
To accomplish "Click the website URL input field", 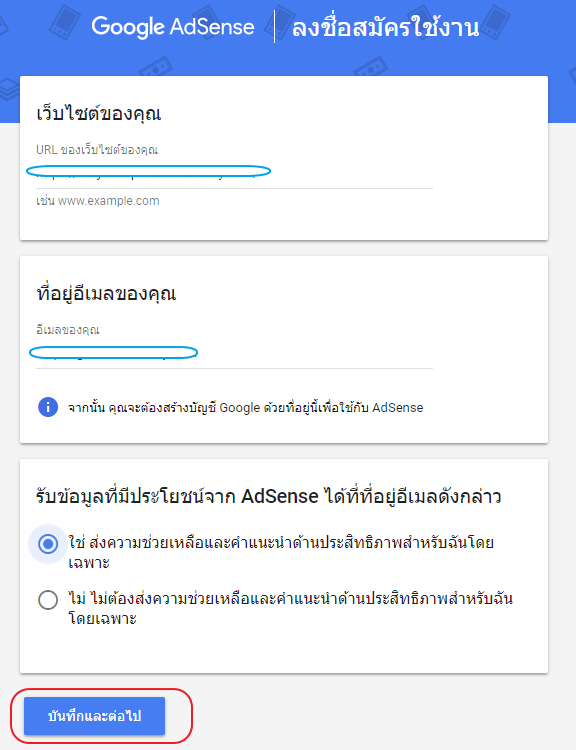I will pyautogui.click(x=234, y=174).
